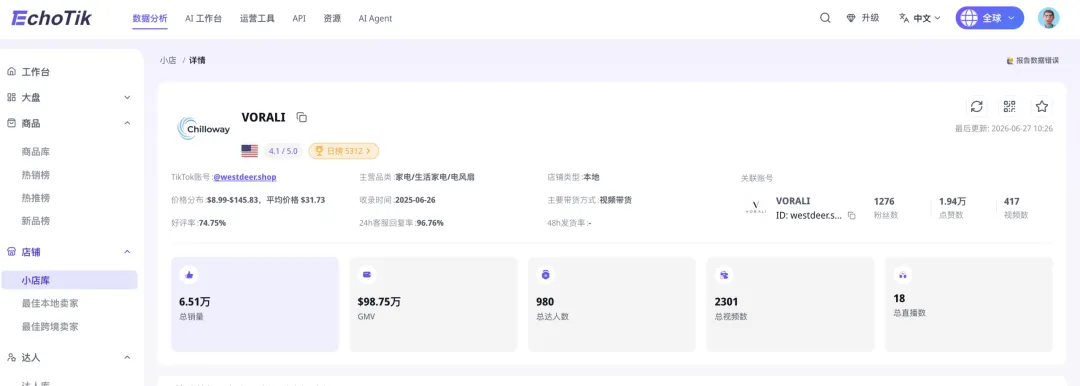Click the 1.94万 点赞数 value

pyautogui.click(x=953, y=201)
